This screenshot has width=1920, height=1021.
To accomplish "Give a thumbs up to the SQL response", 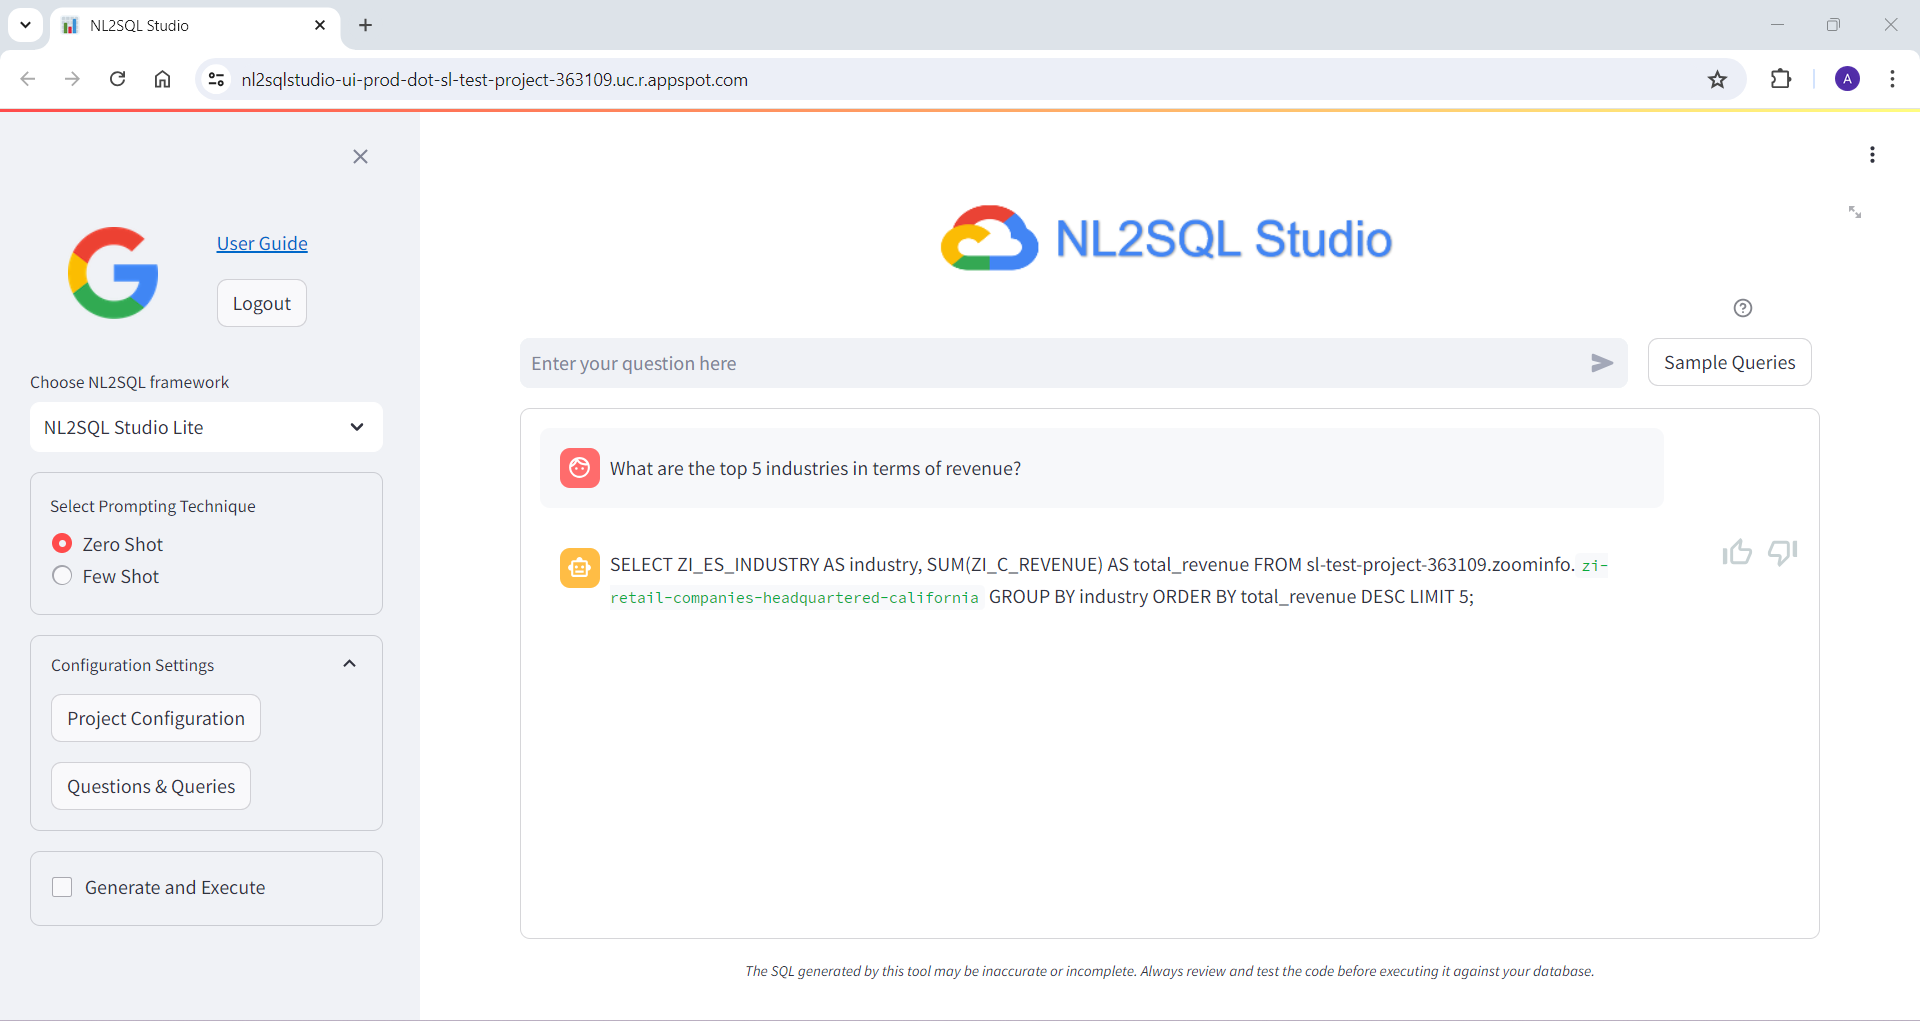I will tap(1737, 552).
